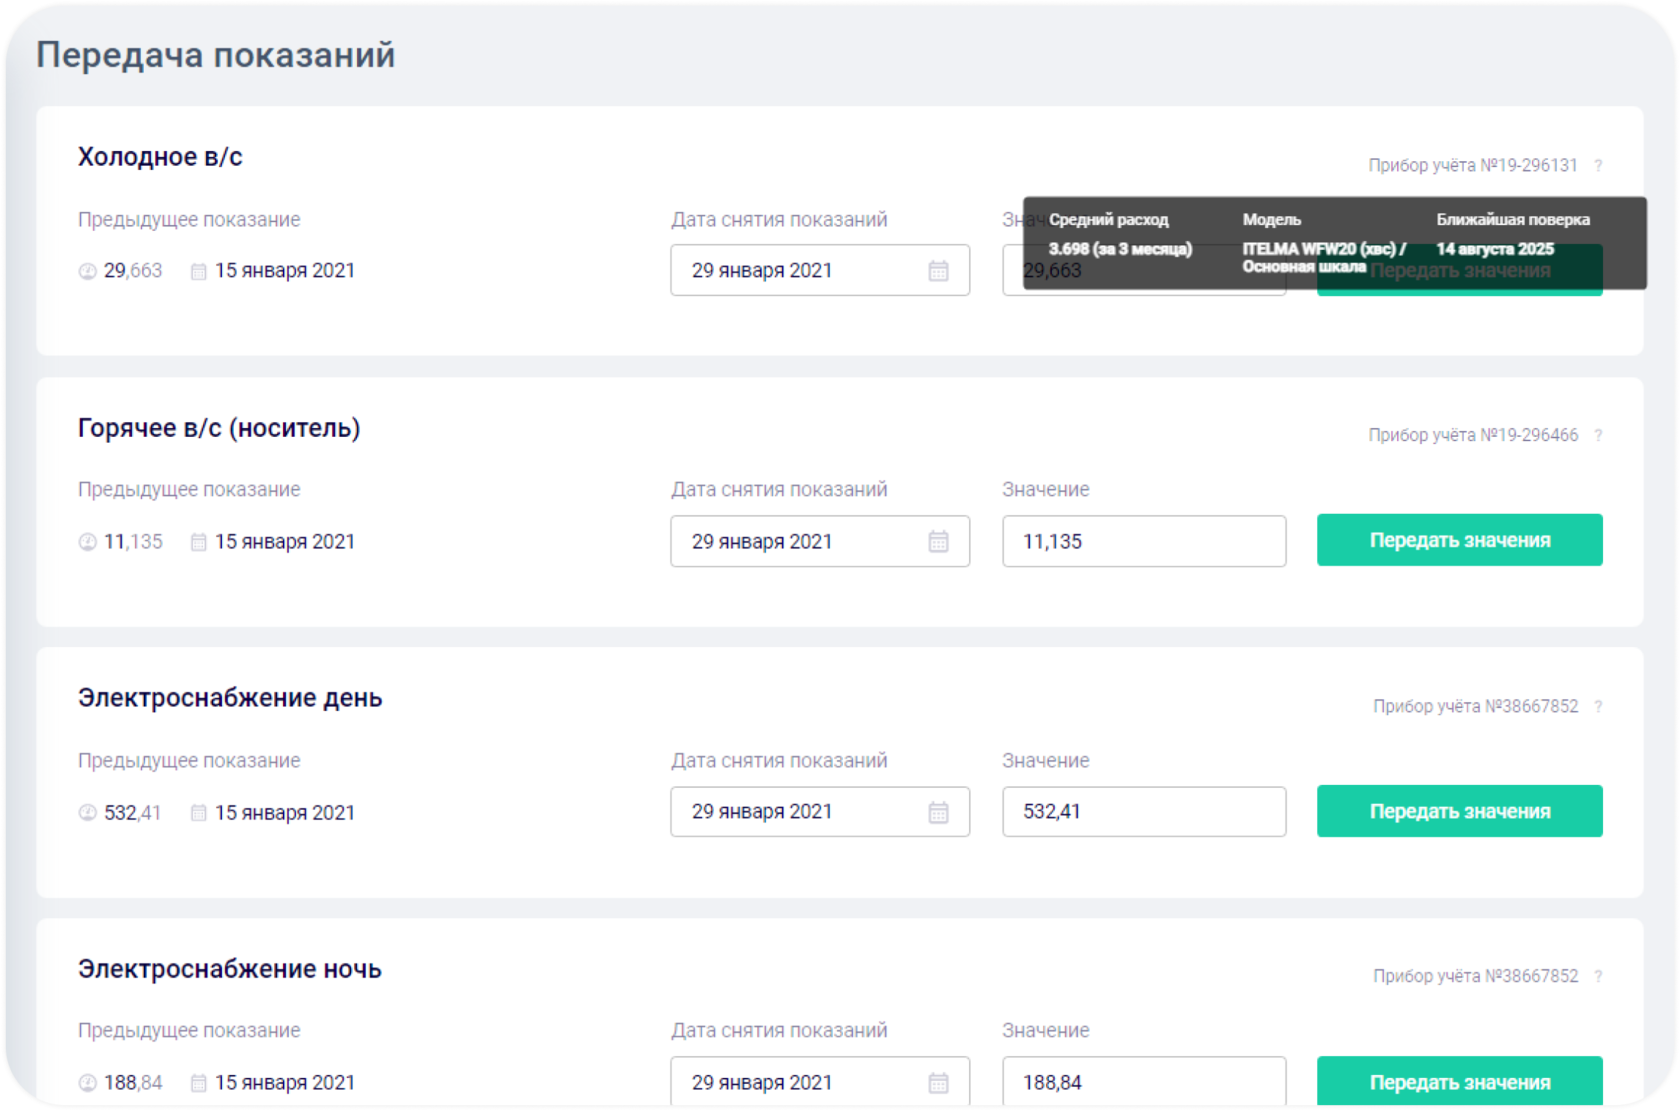Click the page title Передача показаний

click(216, 55)
